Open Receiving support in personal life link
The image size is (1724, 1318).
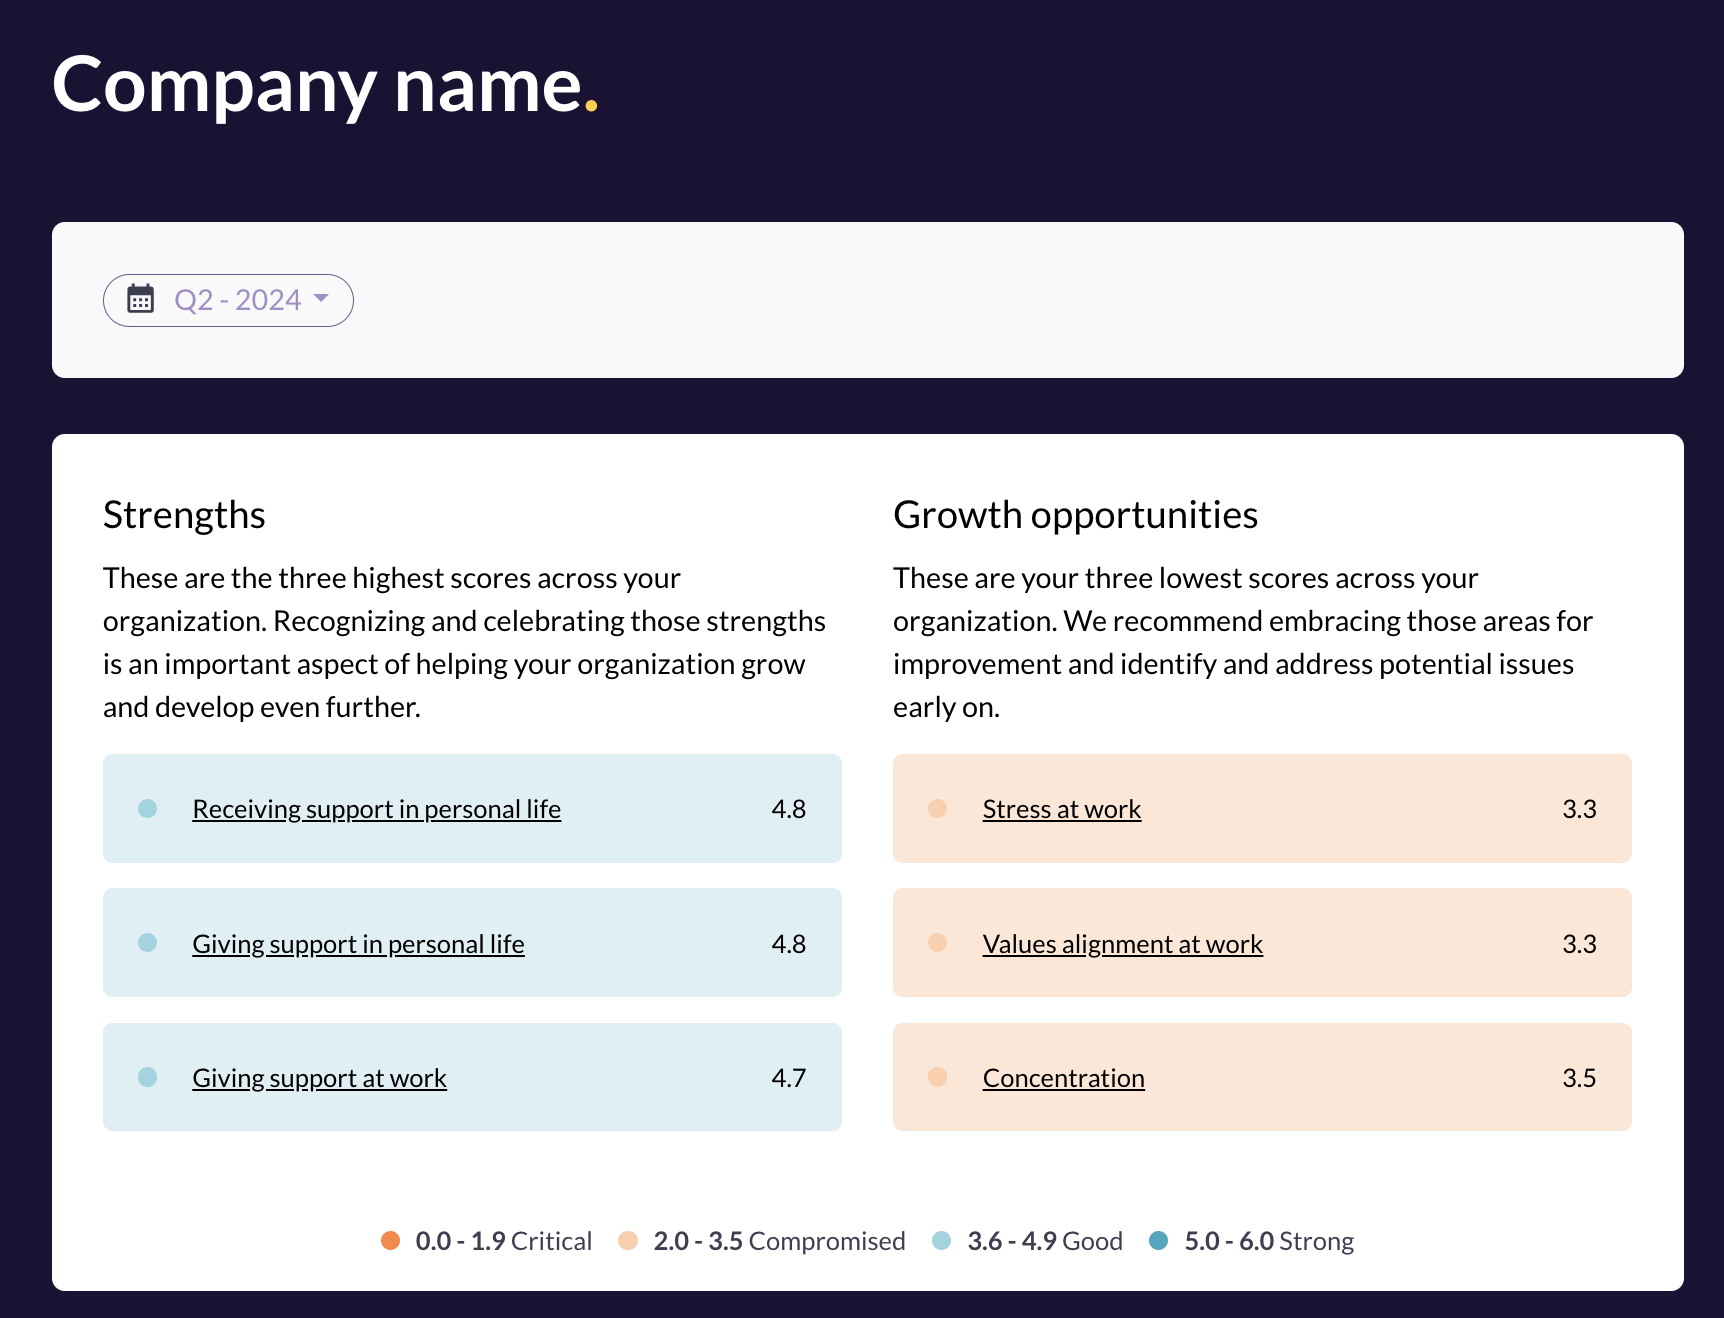click(376, 809)
